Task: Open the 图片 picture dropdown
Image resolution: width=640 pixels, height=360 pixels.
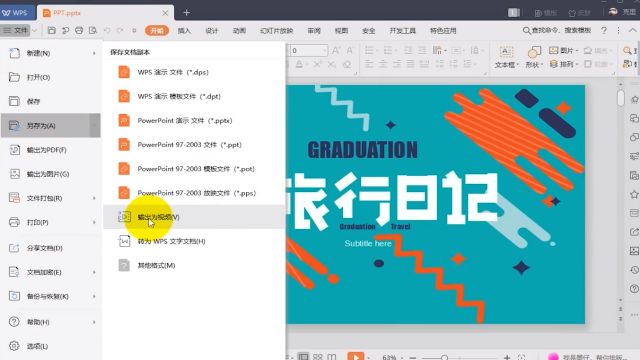Action: pyautogui.click(x=564, y=50)
